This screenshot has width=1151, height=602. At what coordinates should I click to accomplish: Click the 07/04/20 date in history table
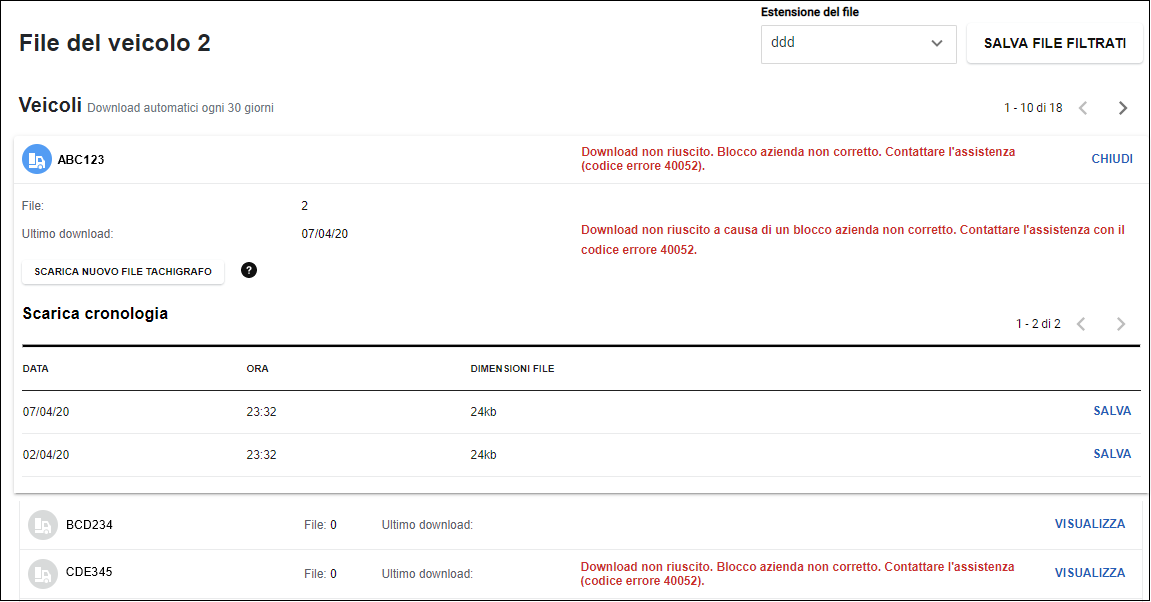pyautogui.click(x=46, y=412)
